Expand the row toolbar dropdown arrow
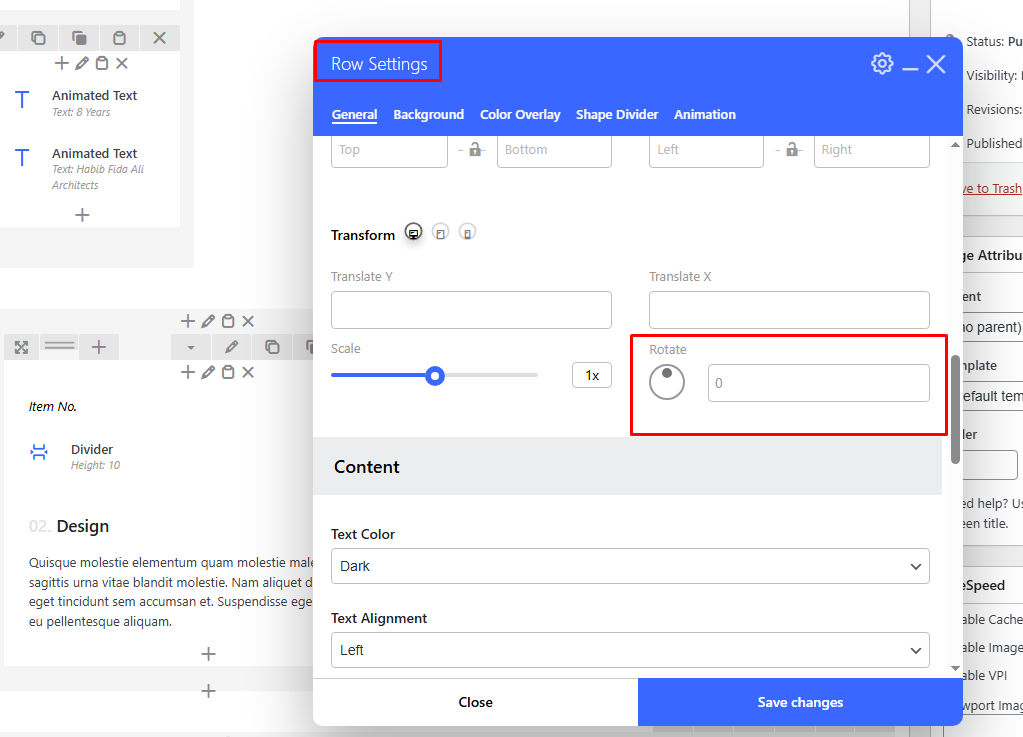 tap(191, 347)
